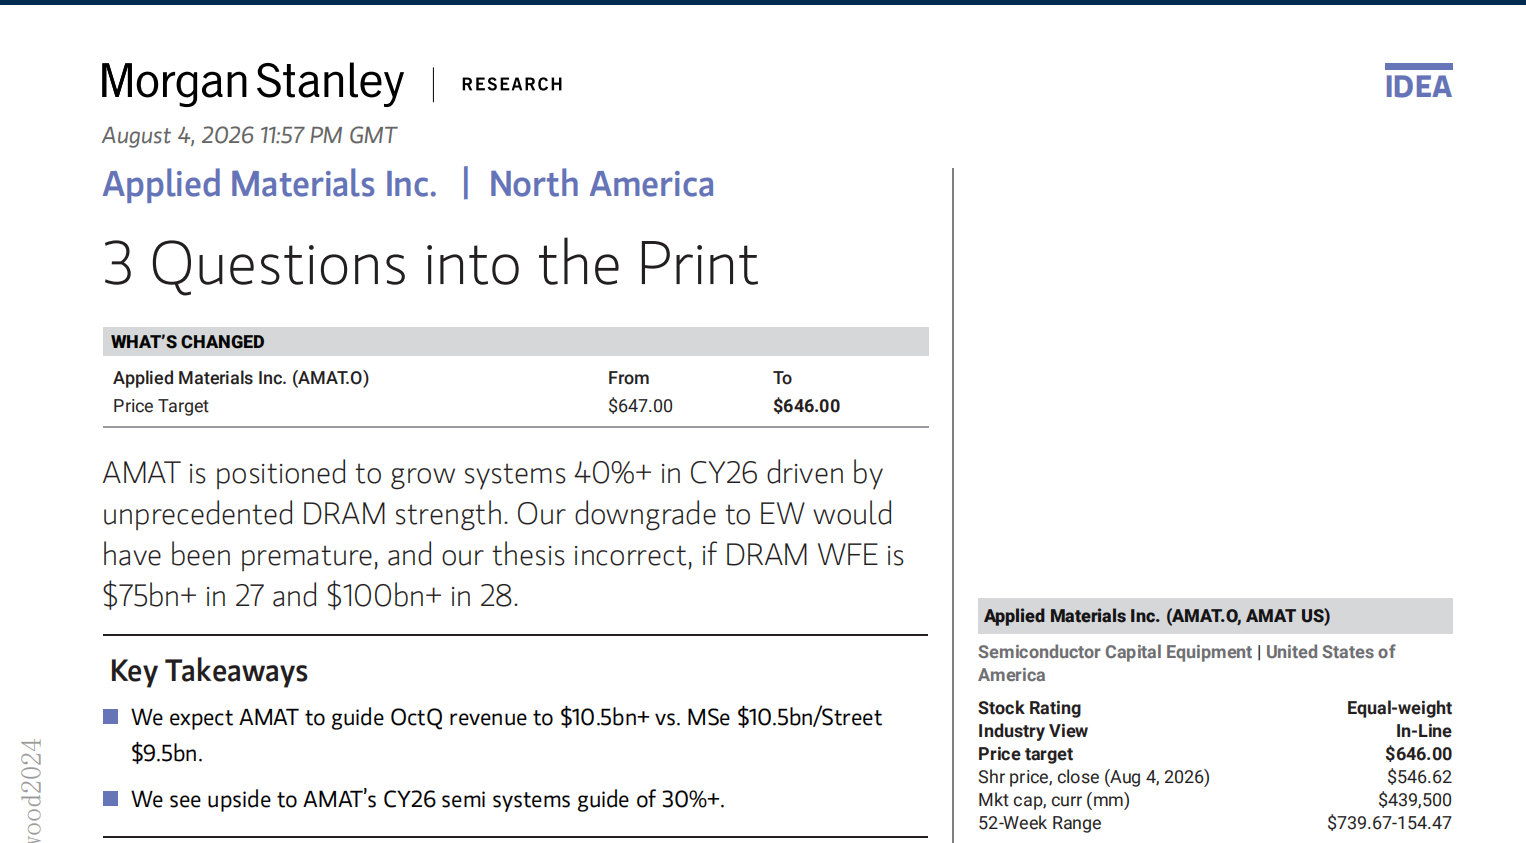Open the Semiconductor Capital Equipment industry link
This screenshot has height=843, width=1526.
point(1114,652)
